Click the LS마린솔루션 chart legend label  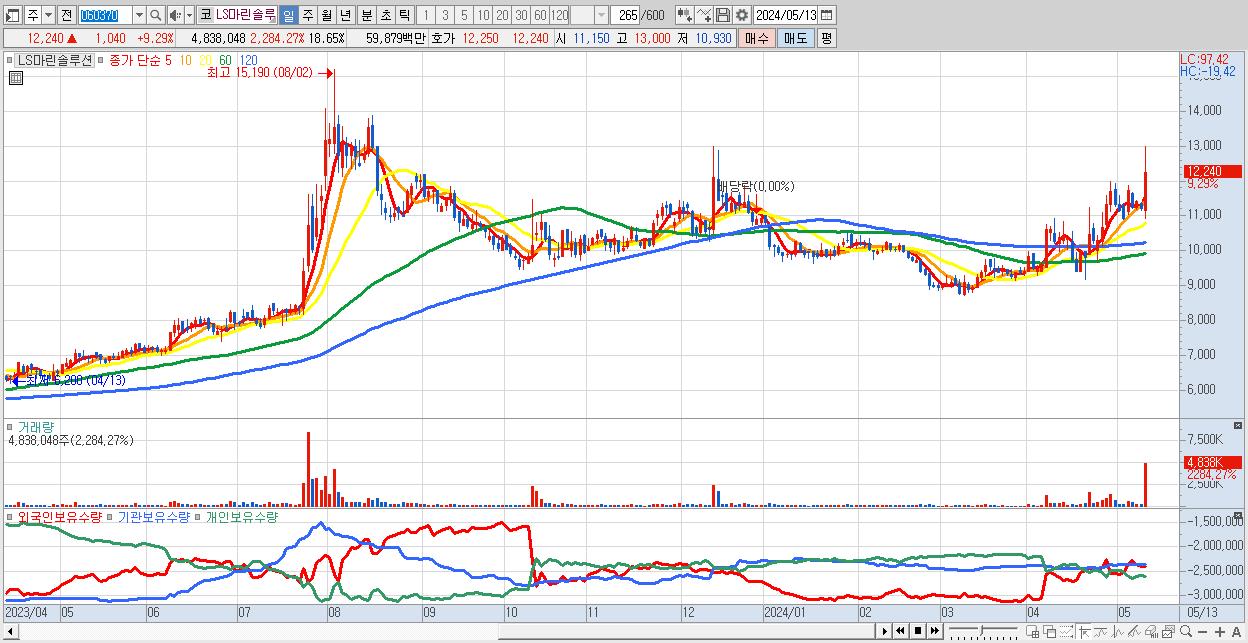(55, 60)
